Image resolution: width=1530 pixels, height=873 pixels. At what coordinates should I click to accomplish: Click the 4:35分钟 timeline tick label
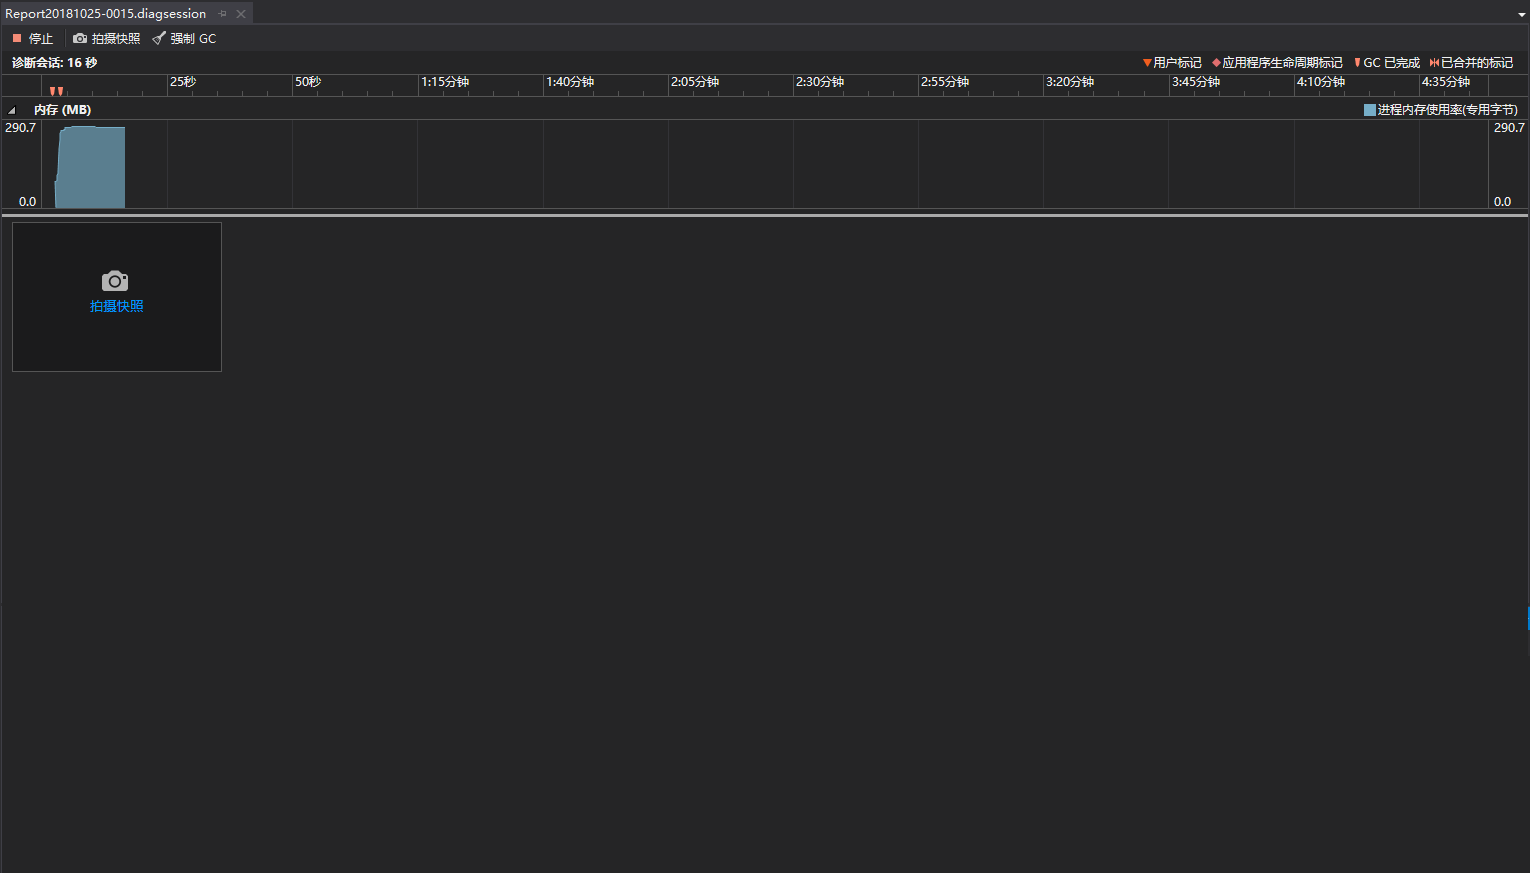coord(1446,82)
